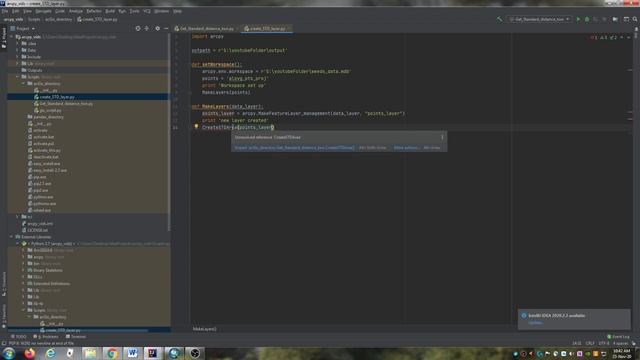Open the TODO tool window tab
The image size is (640, 360).
(x=19, y=337)
